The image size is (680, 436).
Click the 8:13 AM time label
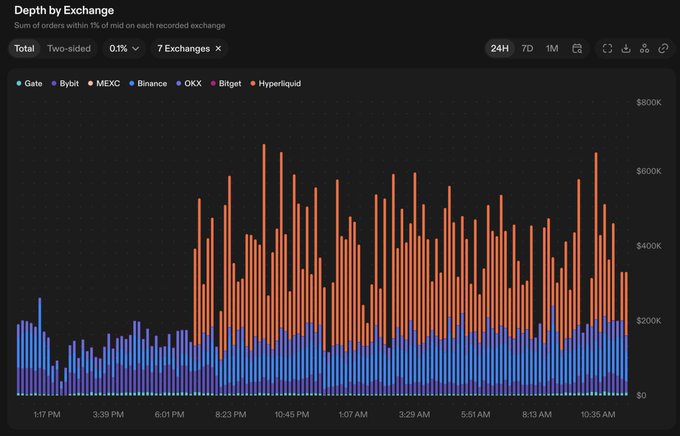pos(537,414)
